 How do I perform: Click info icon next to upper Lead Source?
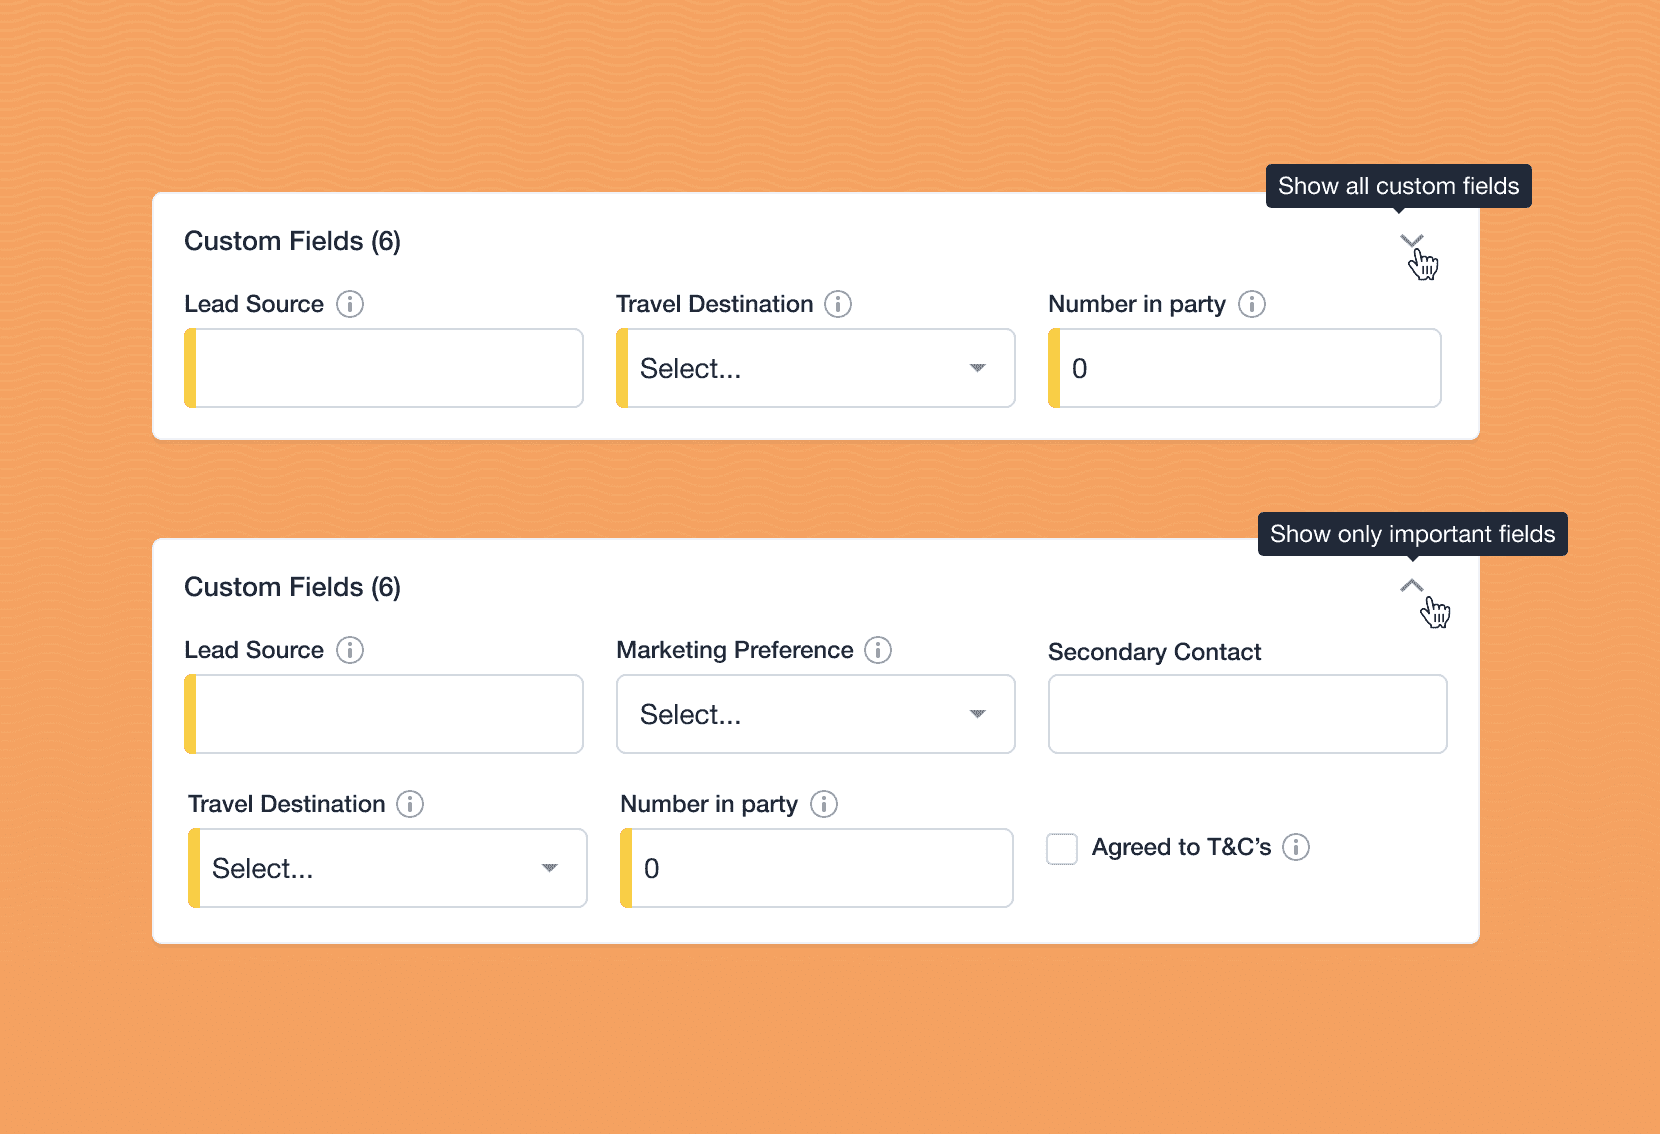tap(350, 304)
